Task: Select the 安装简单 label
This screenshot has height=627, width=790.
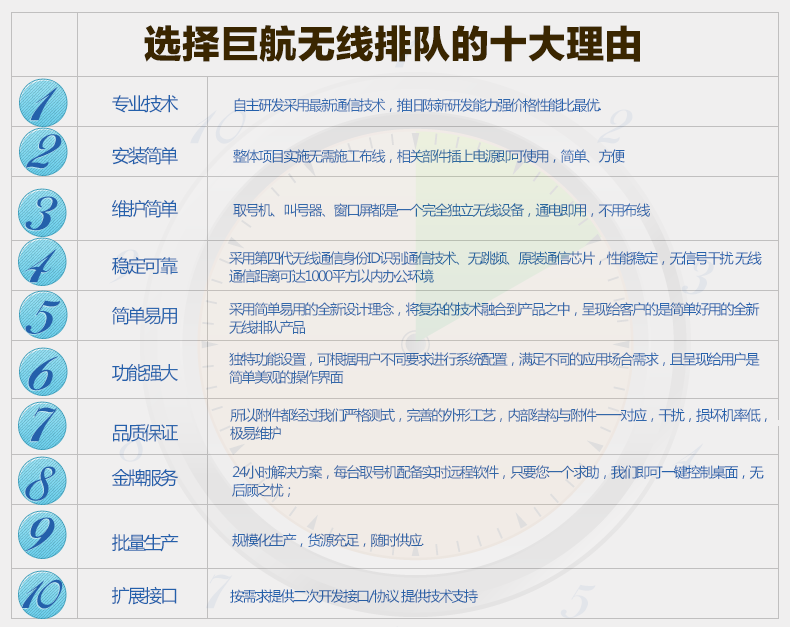Action: 144,155
